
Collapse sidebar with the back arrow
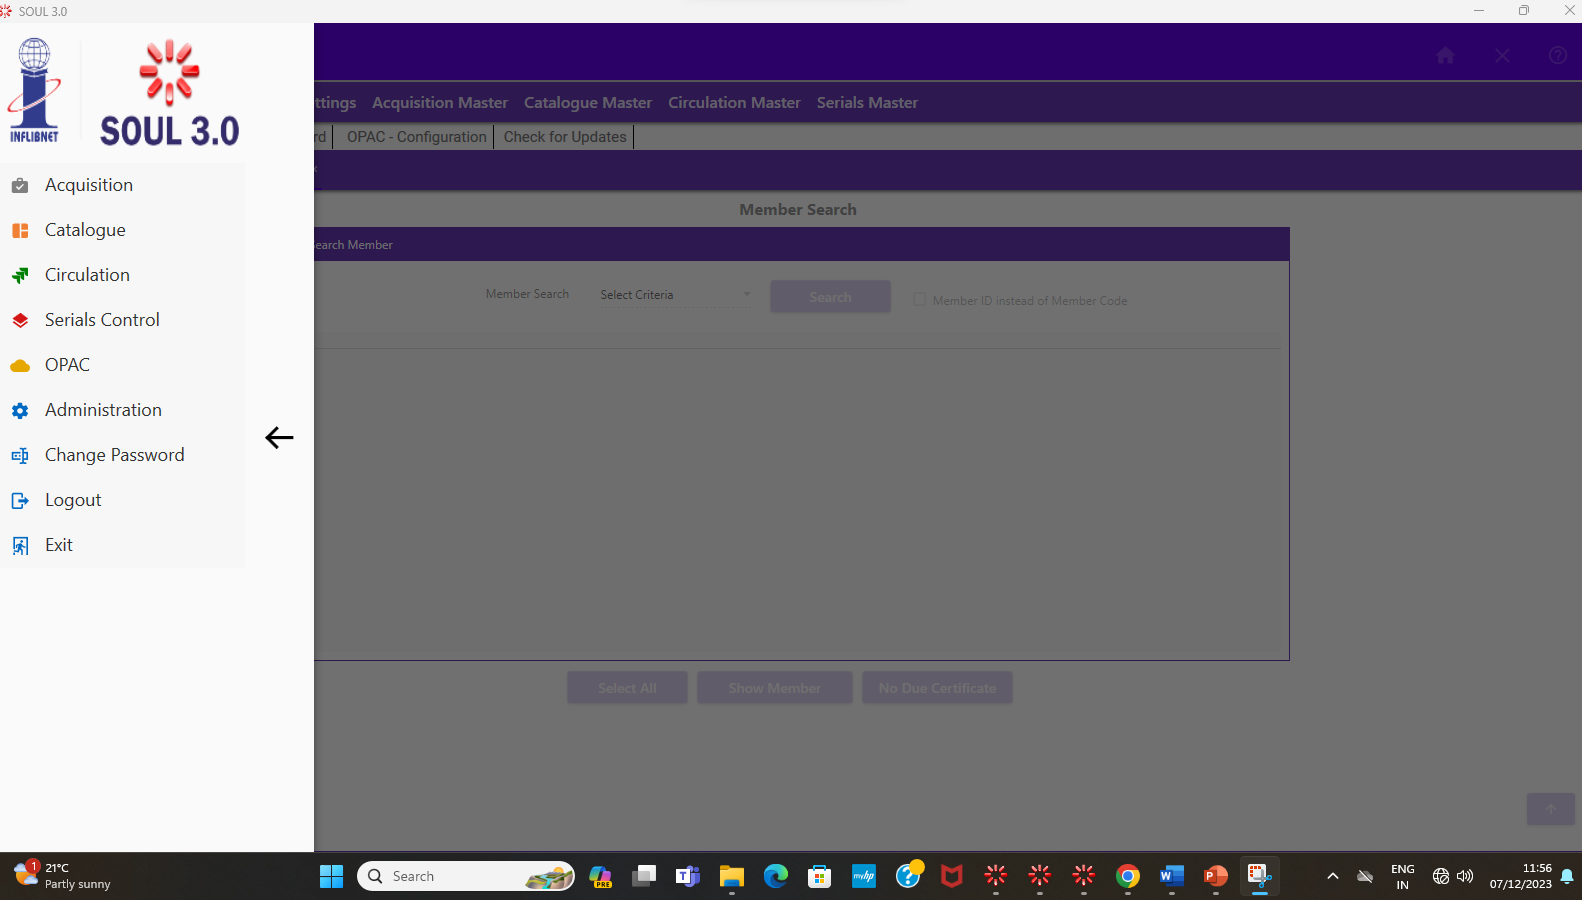[x=279, y=437]
